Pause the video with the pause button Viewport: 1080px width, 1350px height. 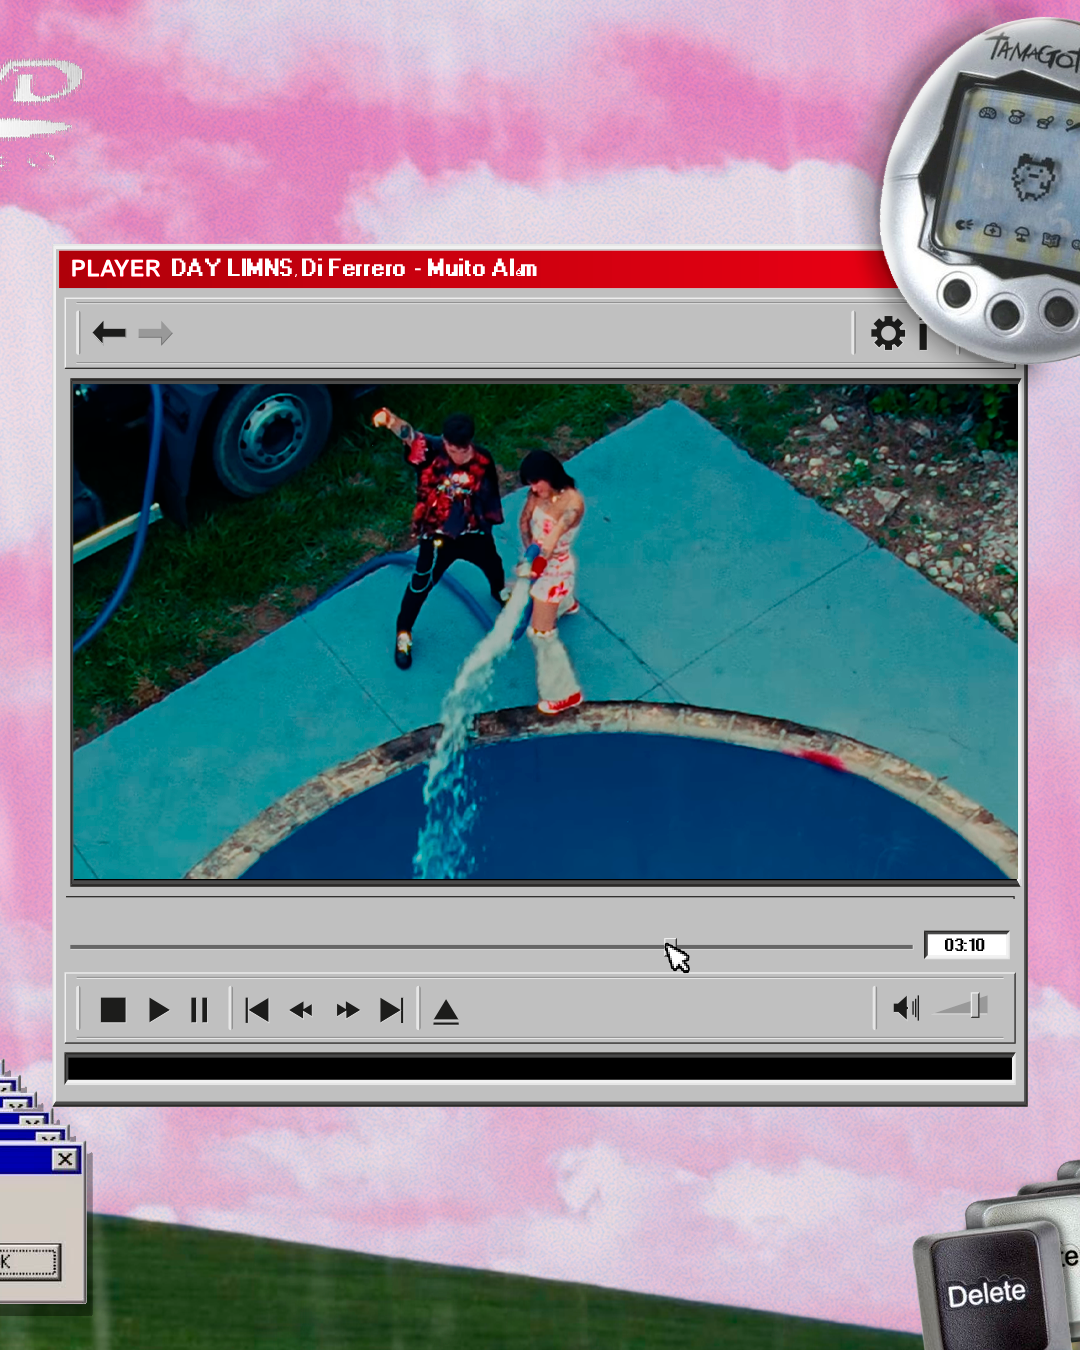[199, 1010]
